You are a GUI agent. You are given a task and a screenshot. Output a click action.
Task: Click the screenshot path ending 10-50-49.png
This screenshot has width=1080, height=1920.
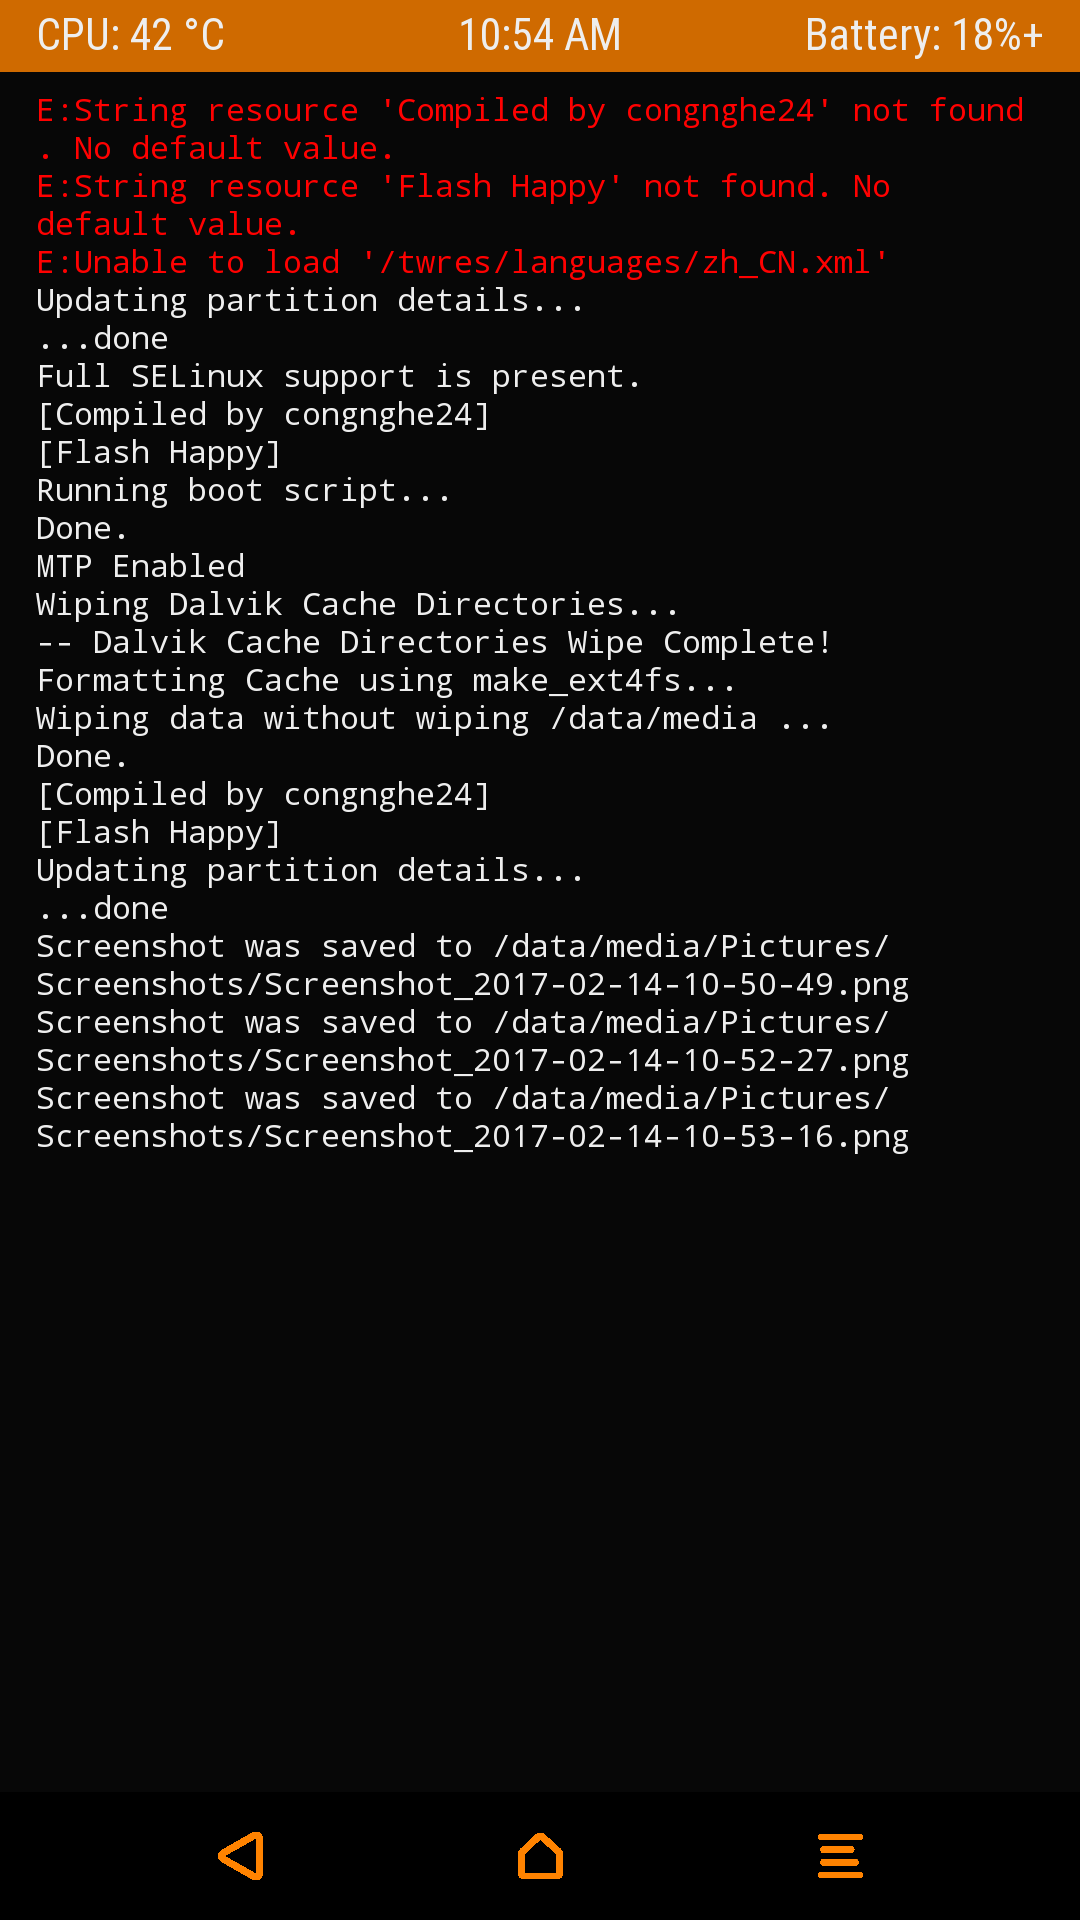tap(472, 985)
